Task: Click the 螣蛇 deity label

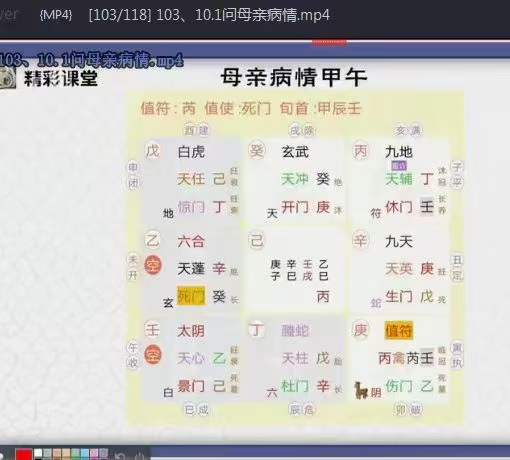Action: [295, 331]
